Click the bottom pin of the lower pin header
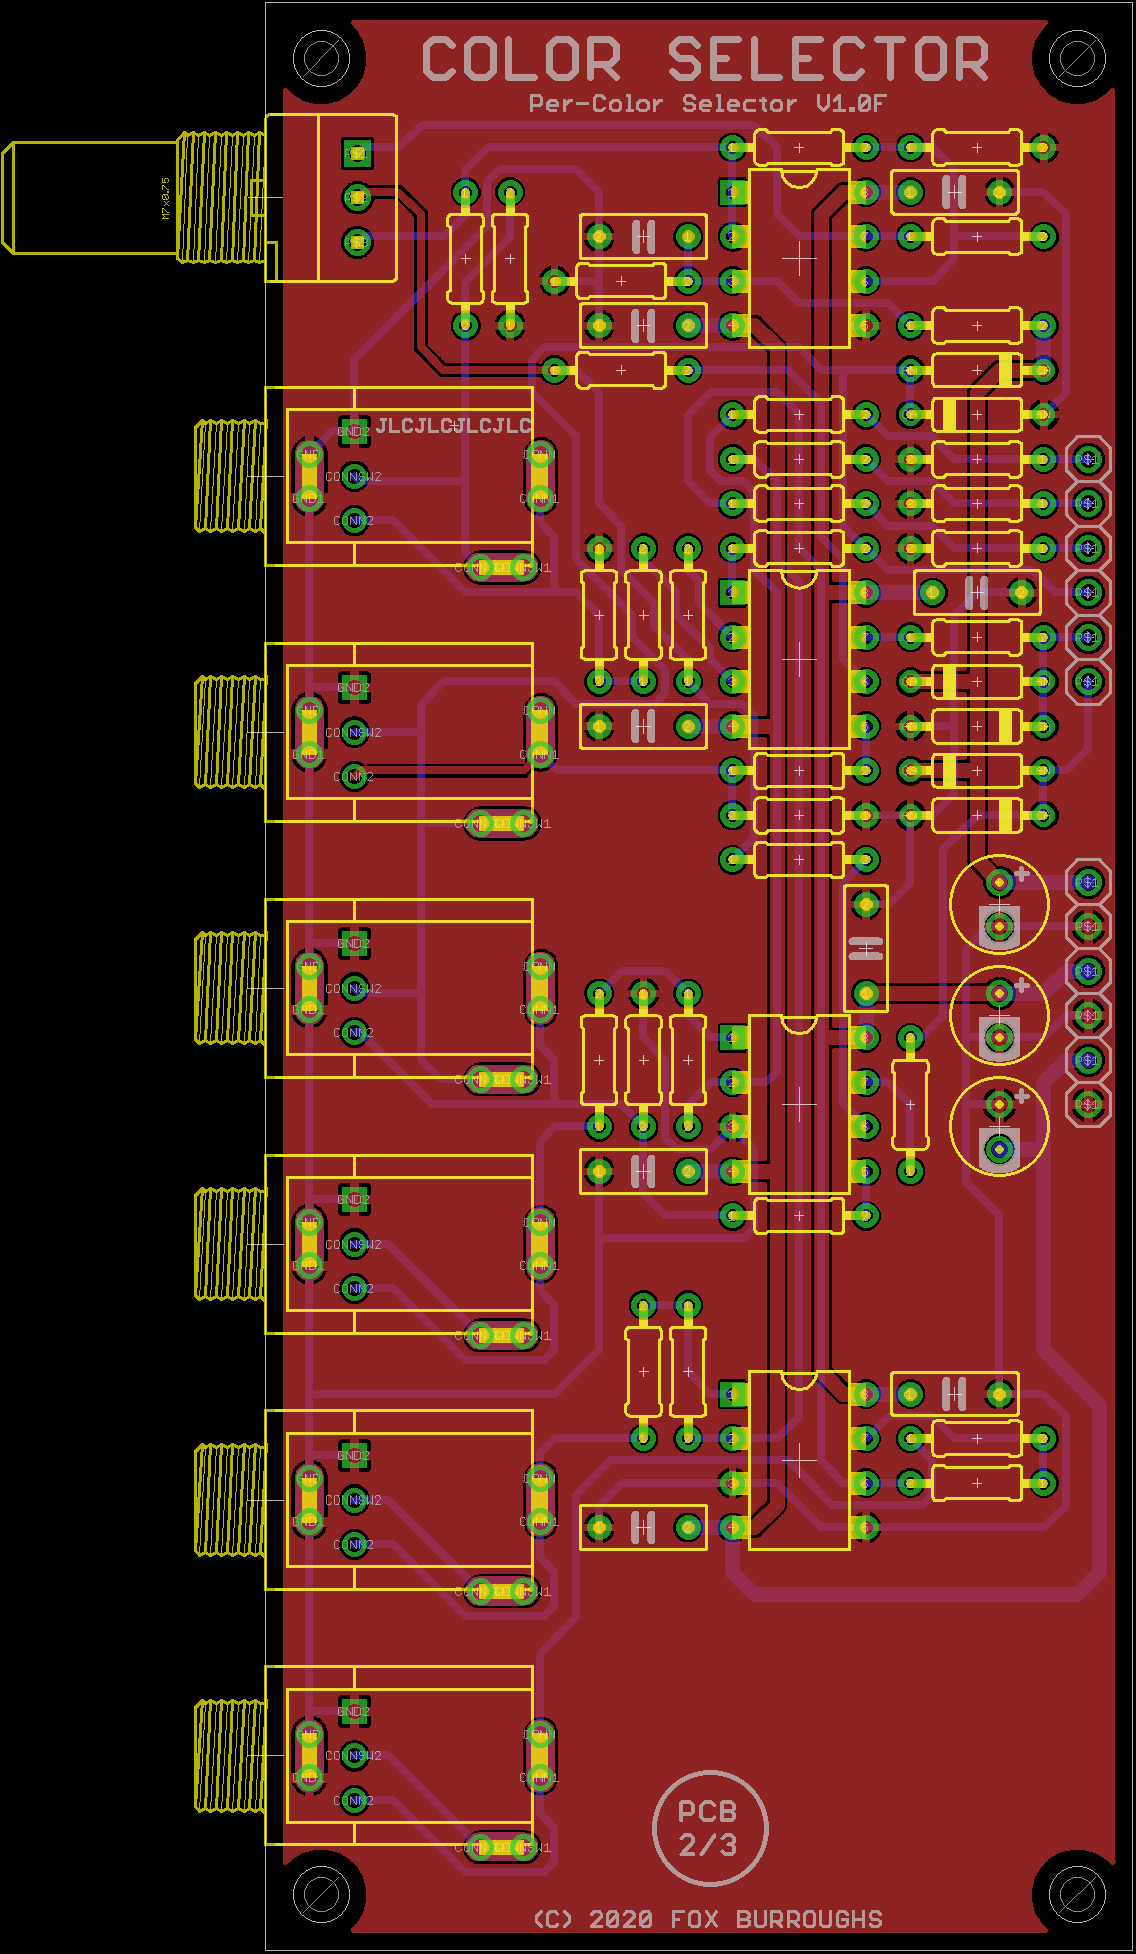 (x=1088, y=1104)
